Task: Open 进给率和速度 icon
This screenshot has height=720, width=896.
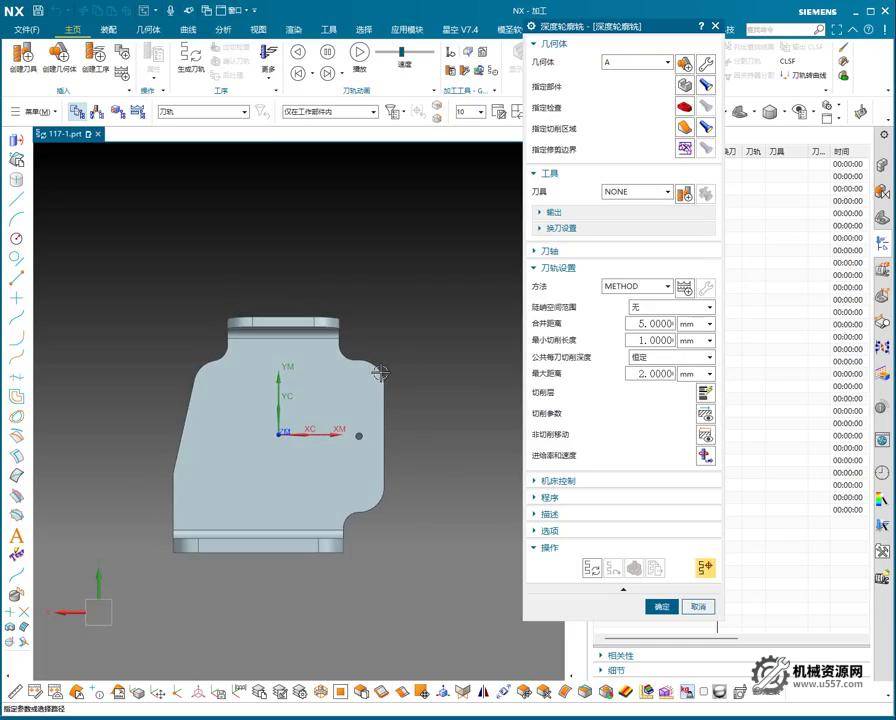Action: pyautogui.click(x=704, y=456)
